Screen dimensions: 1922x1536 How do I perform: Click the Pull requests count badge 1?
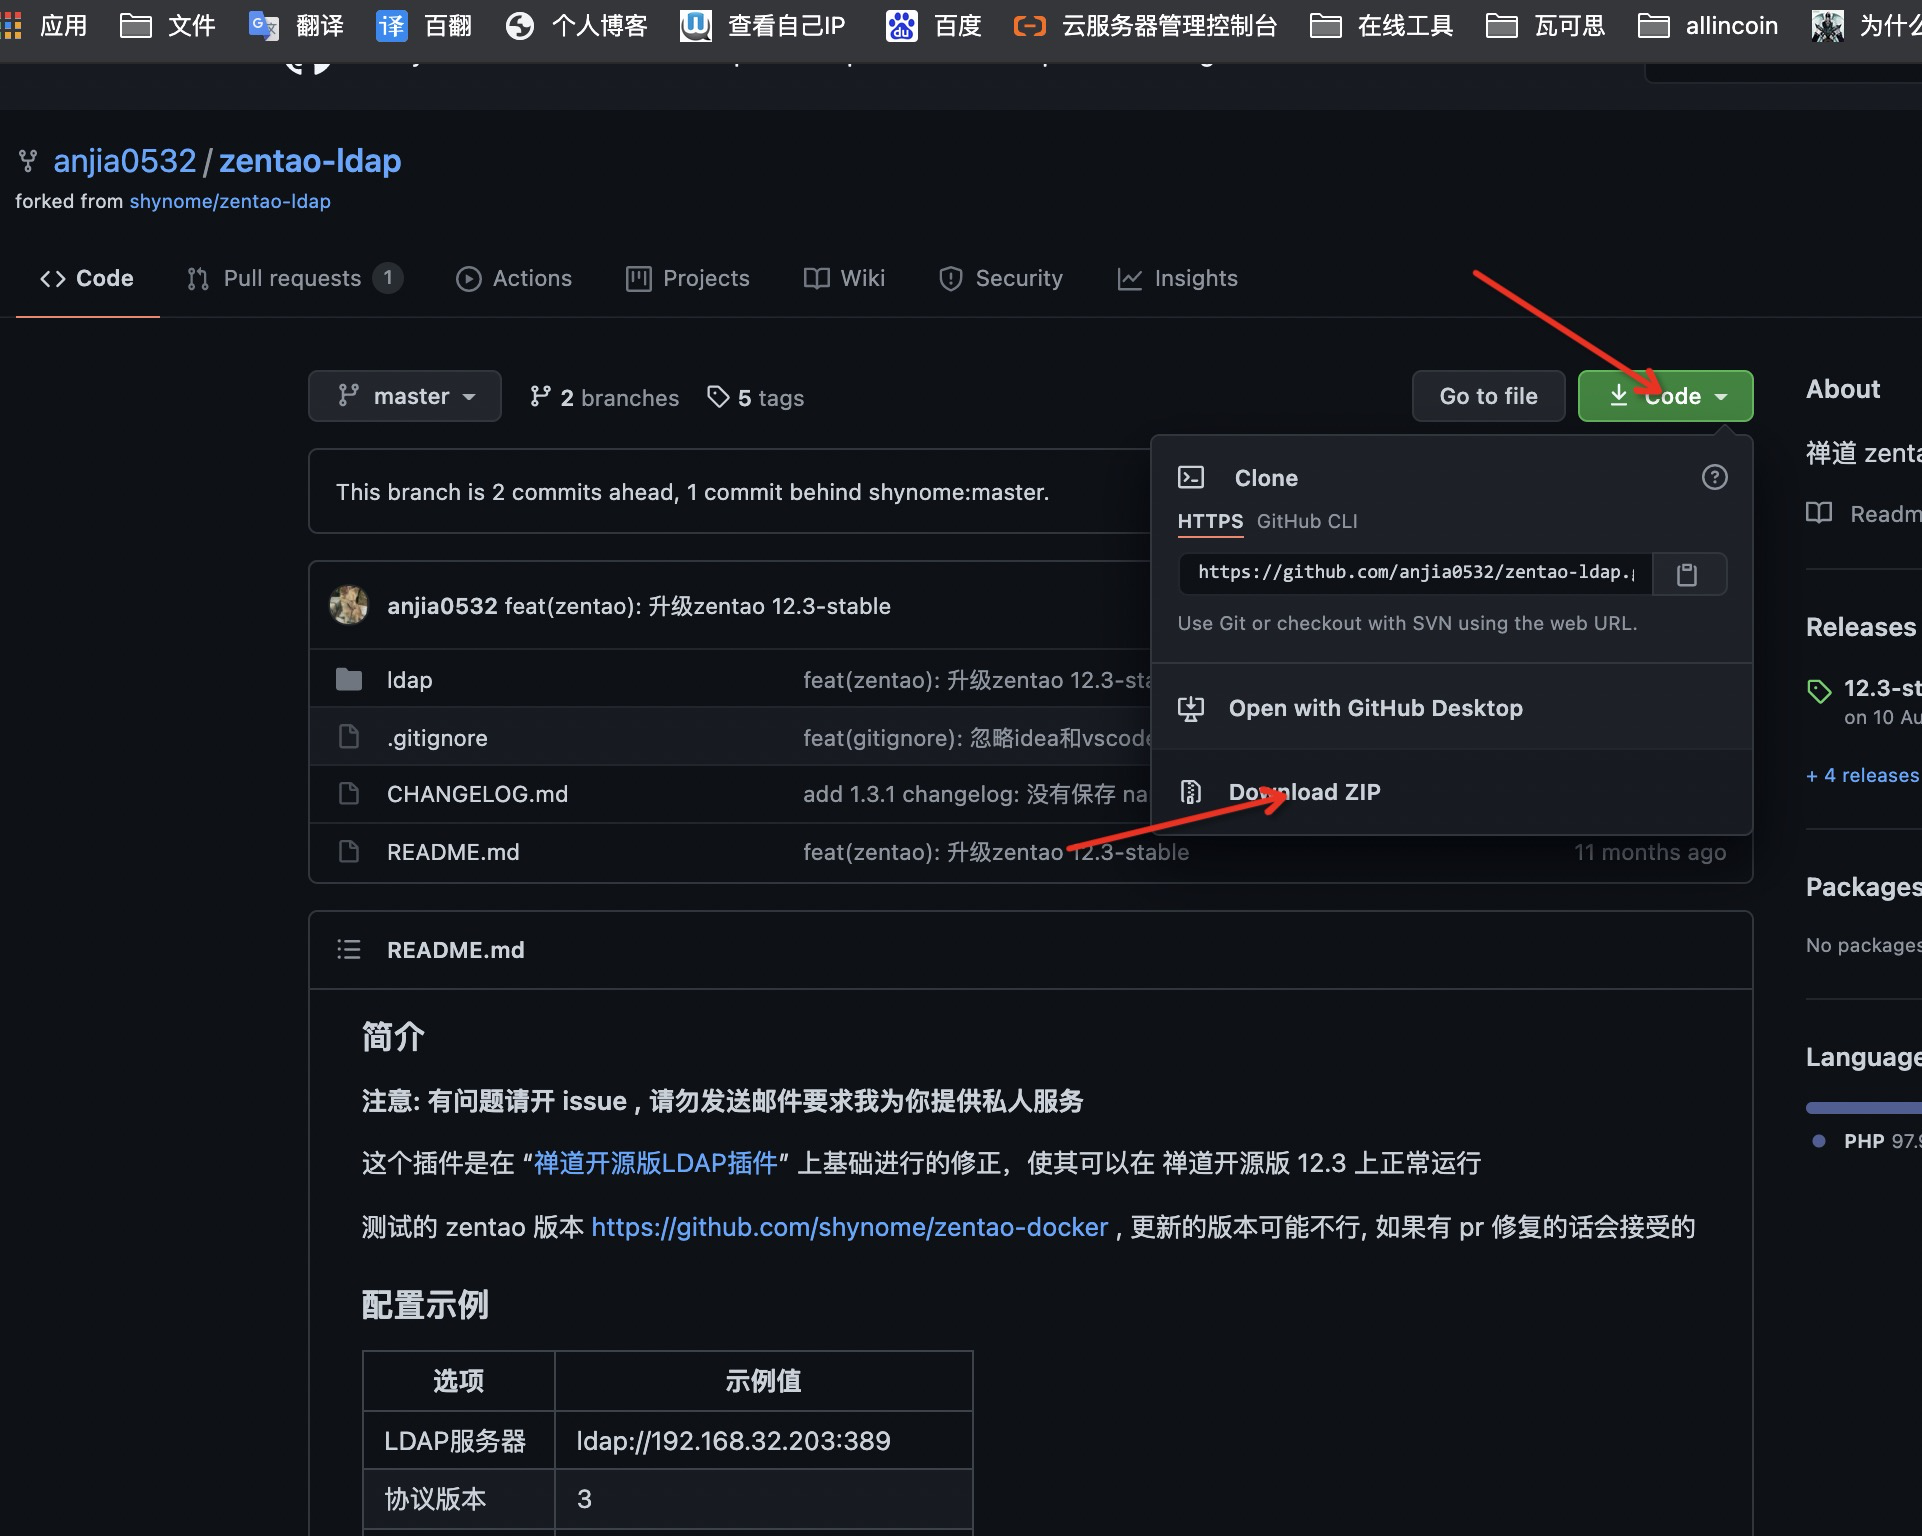(x=388, y=277)
